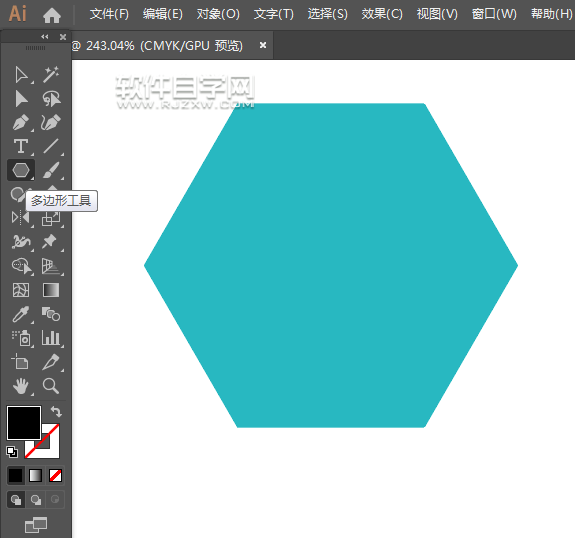Open the 效果(C) menu
This screenshot has width=575, height=538.
(x=382, y=14)
